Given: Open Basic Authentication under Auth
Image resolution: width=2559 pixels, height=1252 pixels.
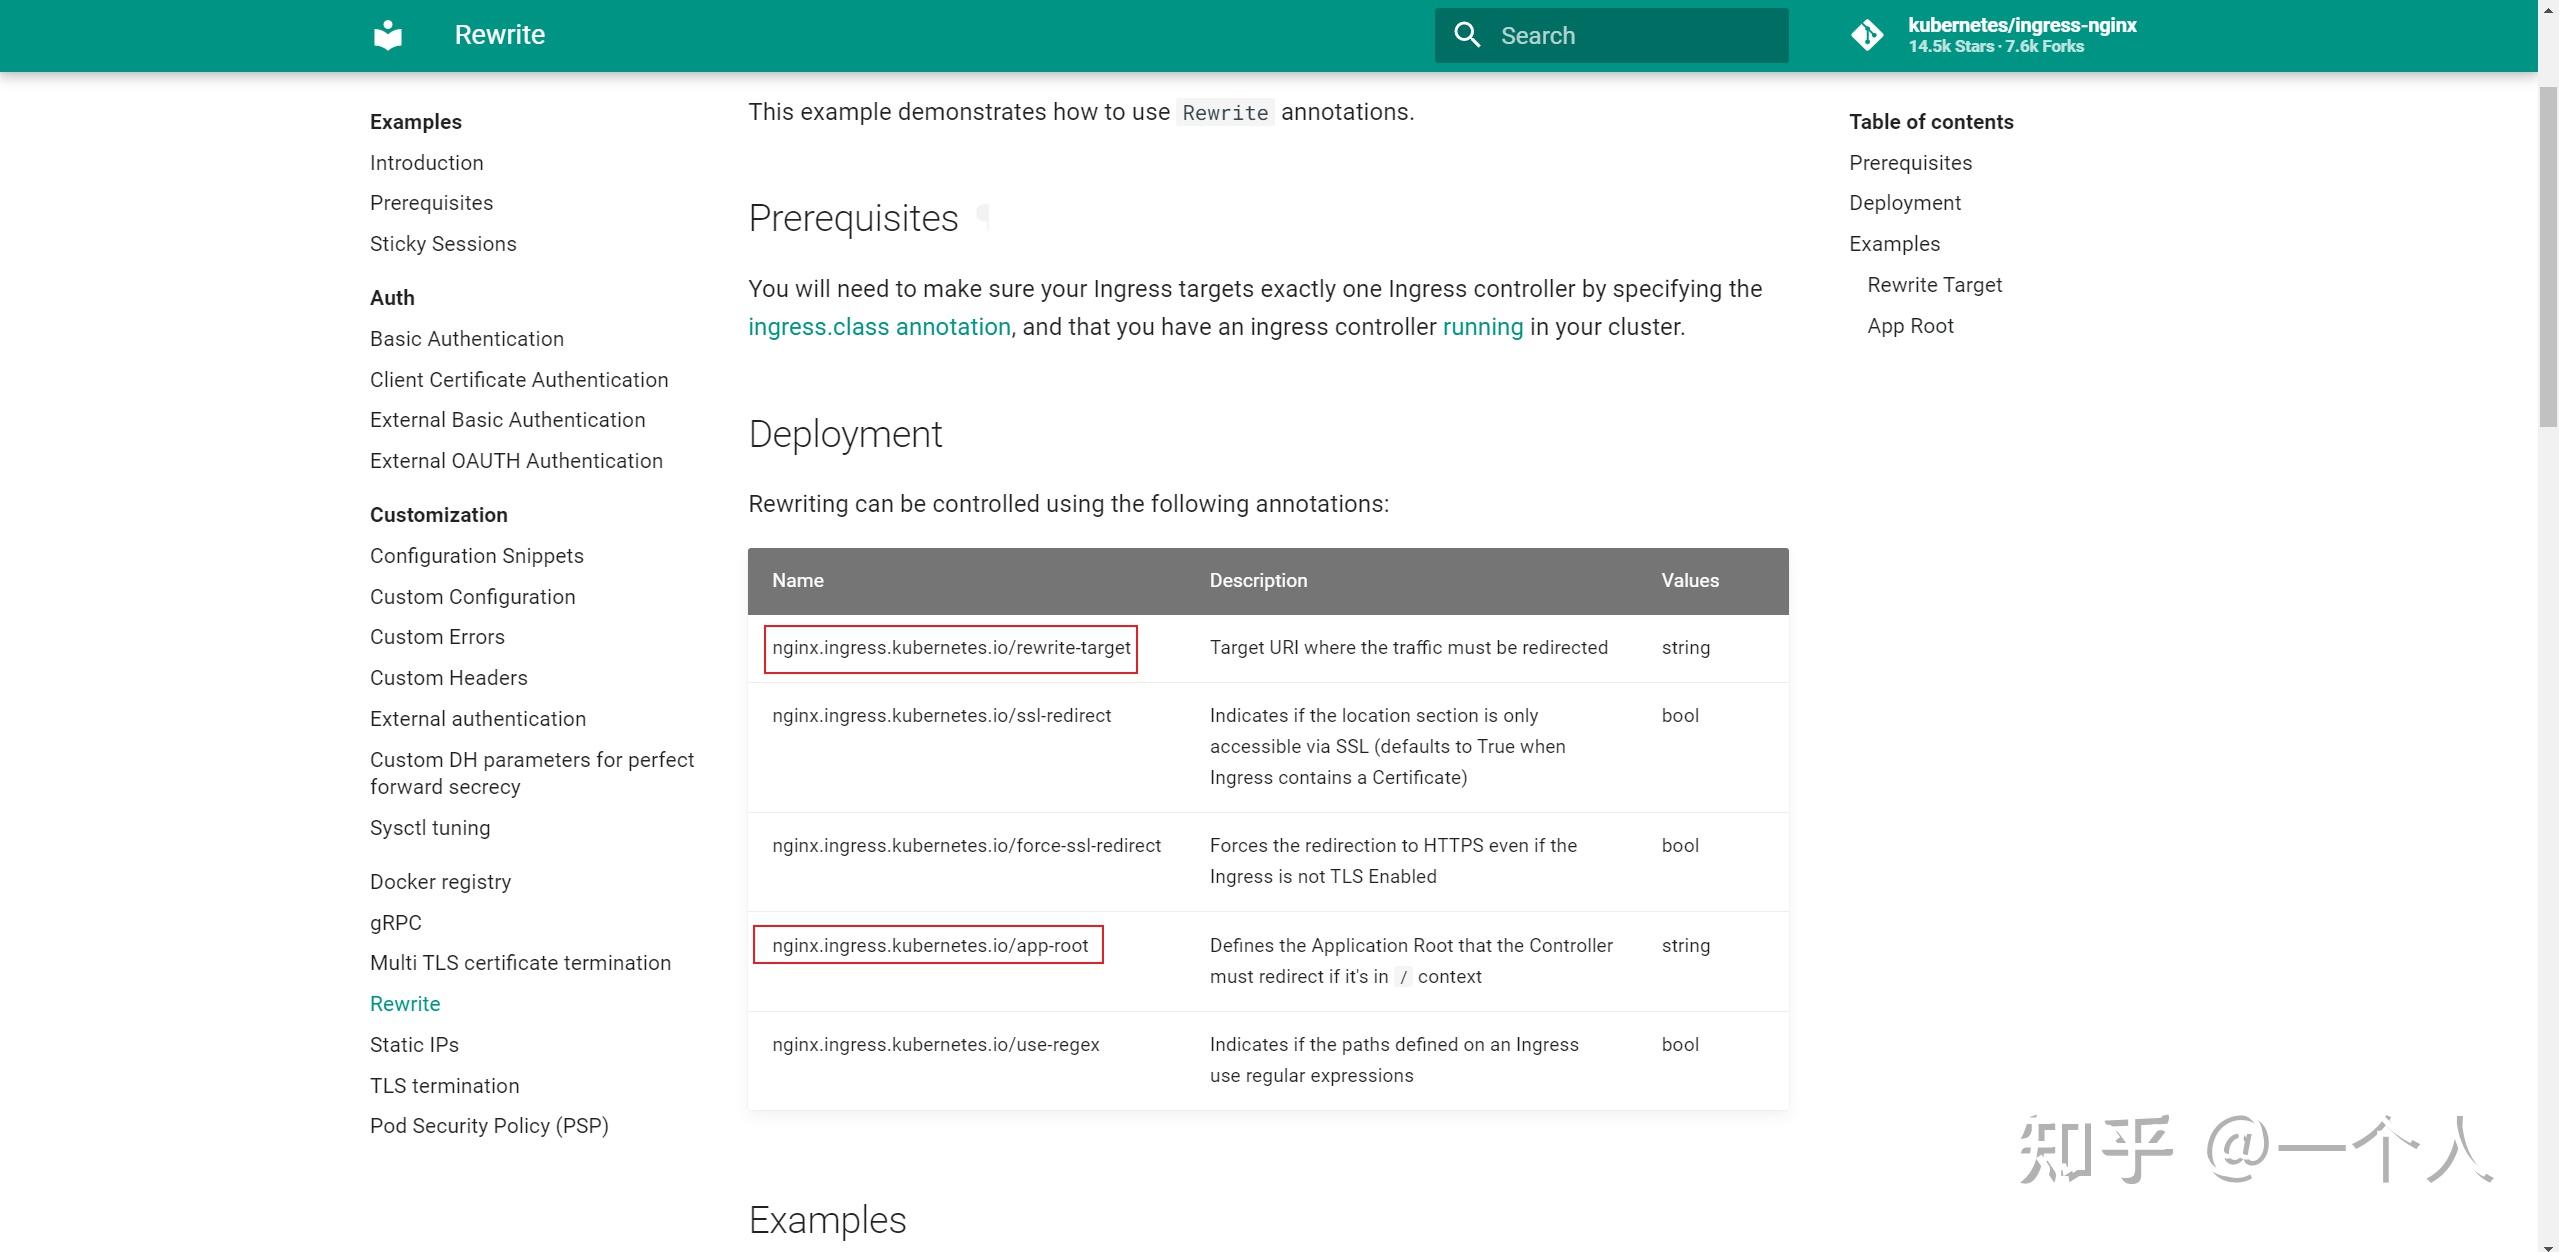Looking at the screenshot, I should (x=466, y=338).
